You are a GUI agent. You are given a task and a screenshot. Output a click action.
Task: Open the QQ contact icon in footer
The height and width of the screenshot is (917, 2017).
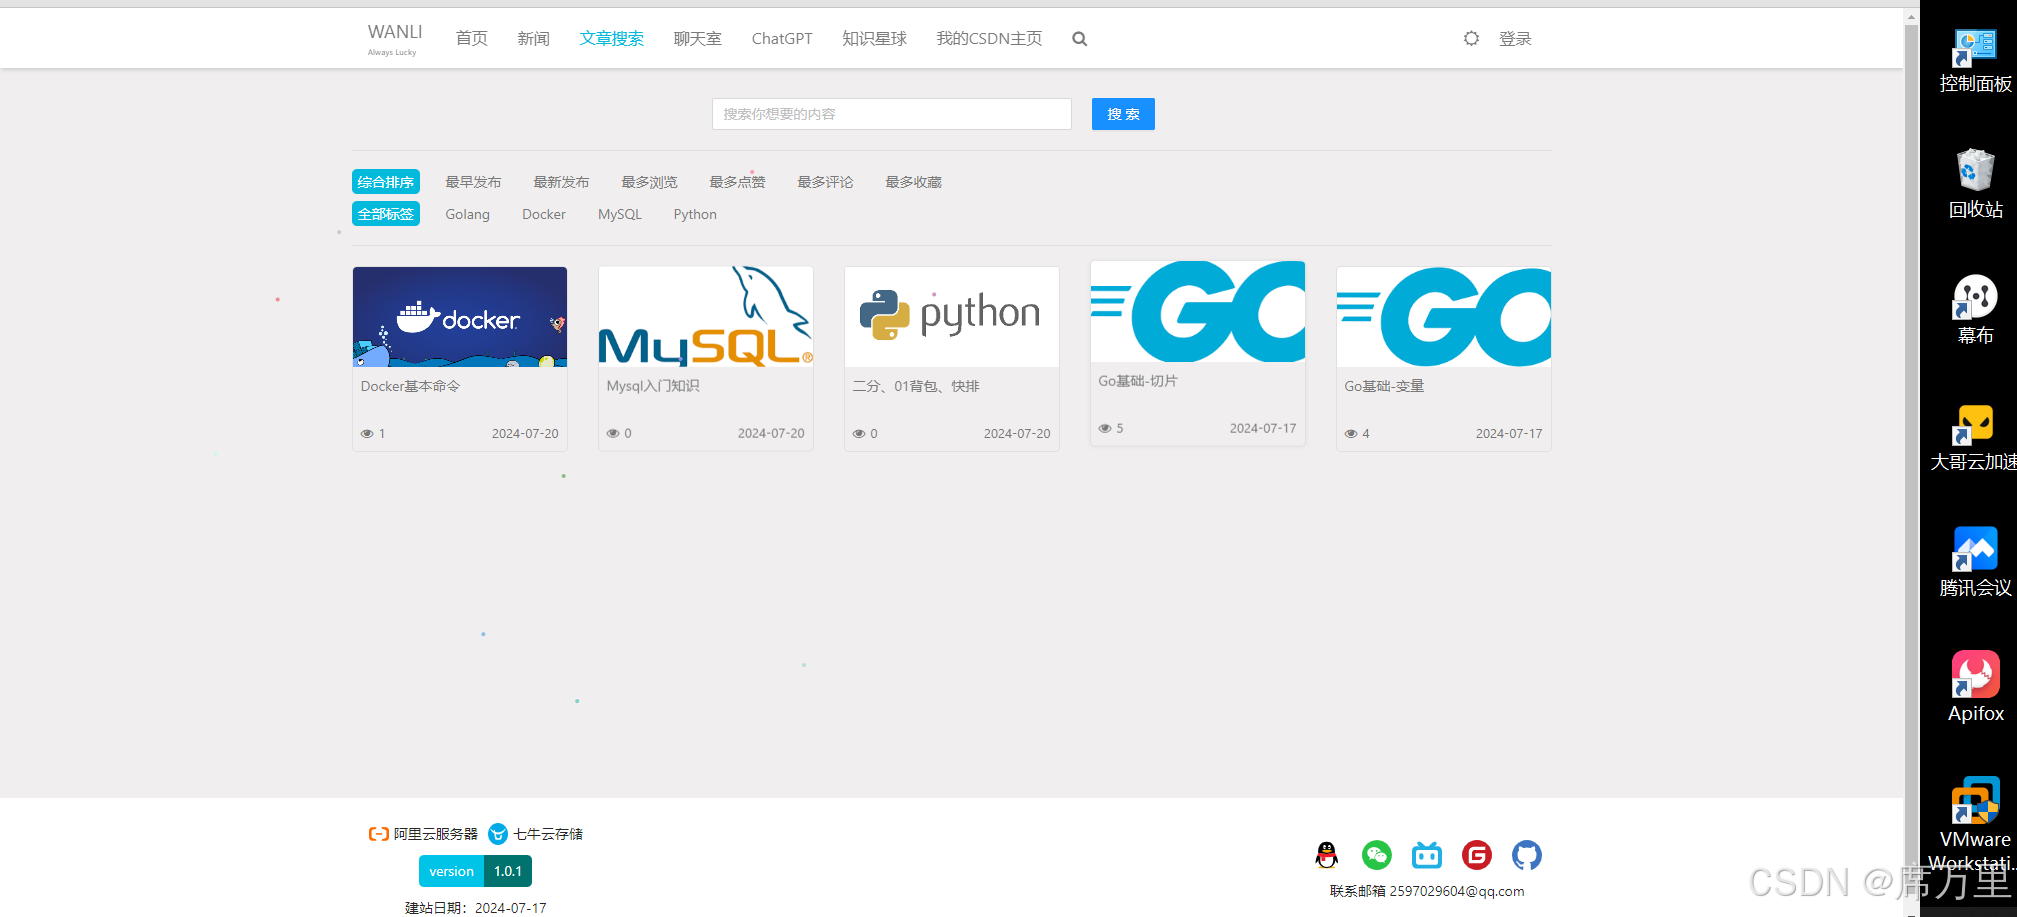point(1327,855)
